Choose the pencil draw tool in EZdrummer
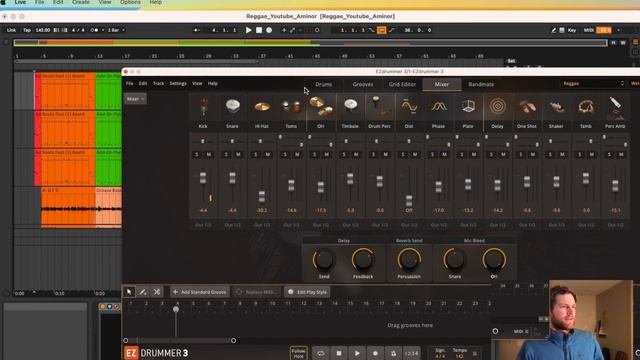The image size is (640, 360). [143, 292]
